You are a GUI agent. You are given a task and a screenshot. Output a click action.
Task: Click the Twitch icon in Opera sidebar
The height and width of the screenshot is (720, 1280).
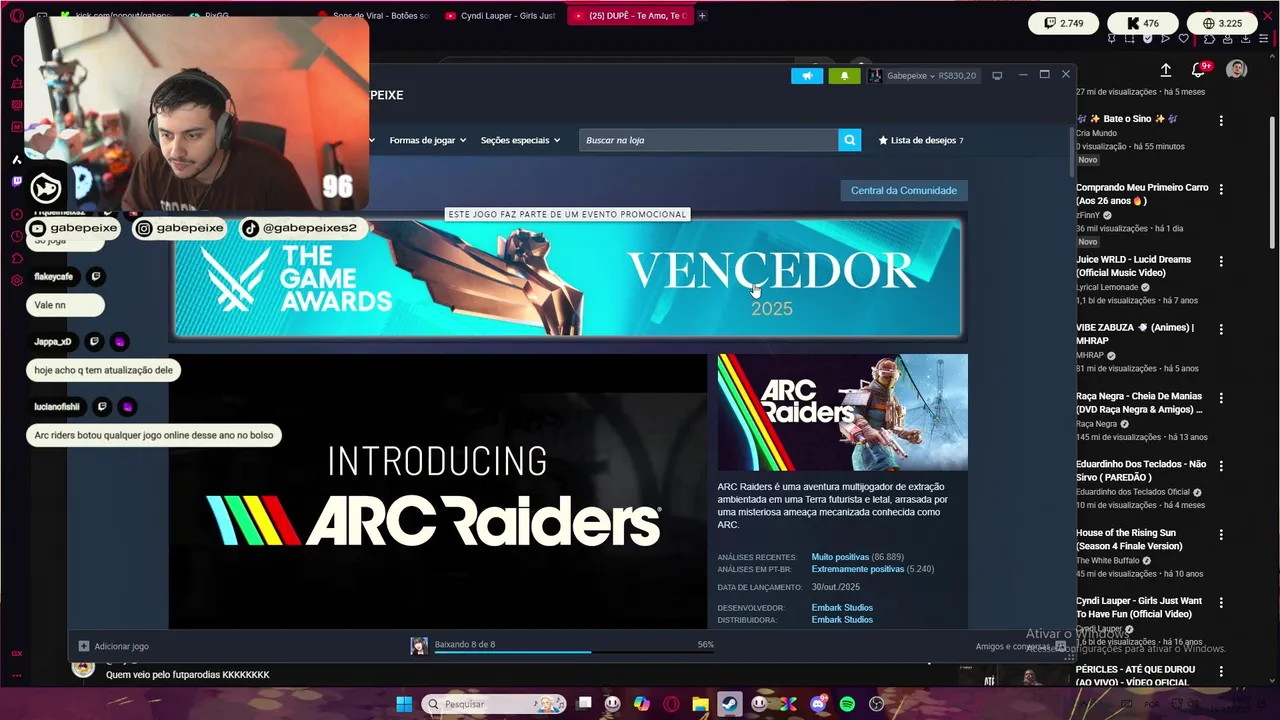17,182
